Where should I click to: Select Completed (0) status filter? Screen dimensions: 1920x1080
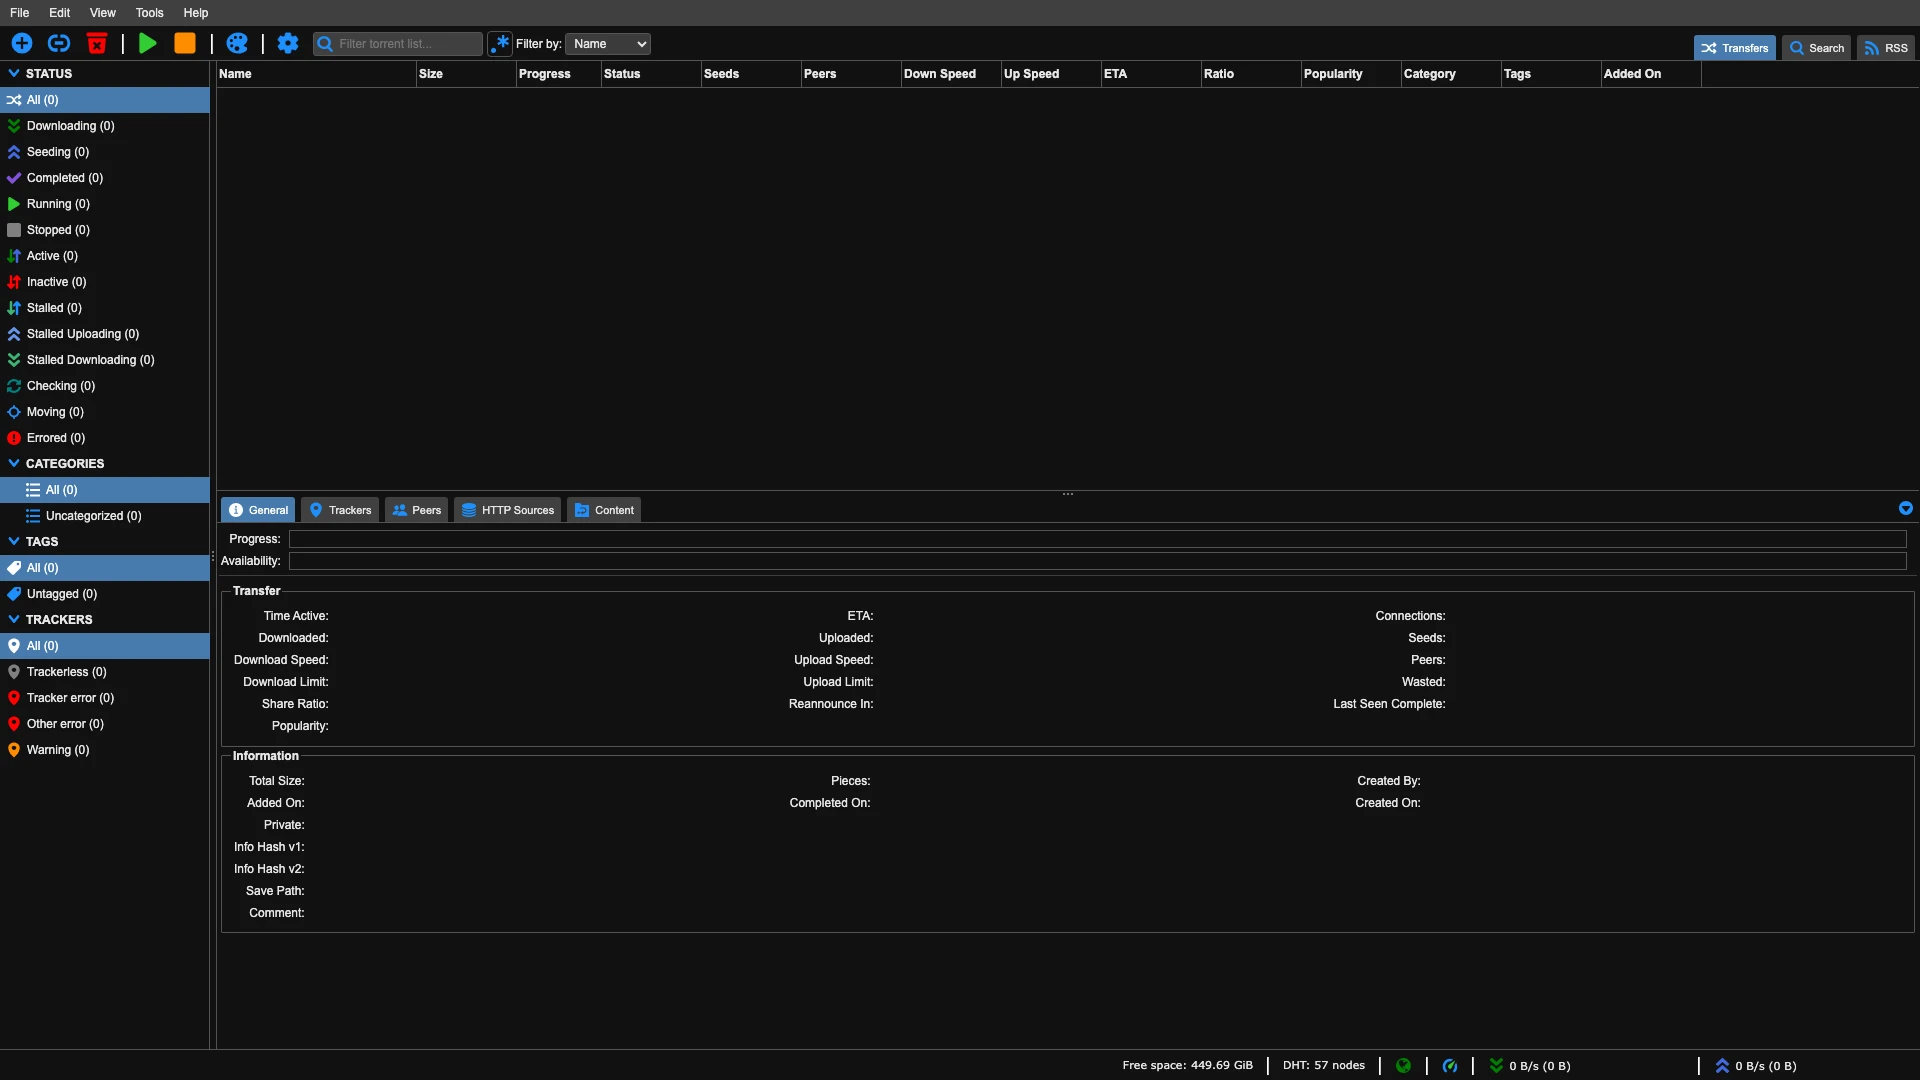click(x=105, y=178)
